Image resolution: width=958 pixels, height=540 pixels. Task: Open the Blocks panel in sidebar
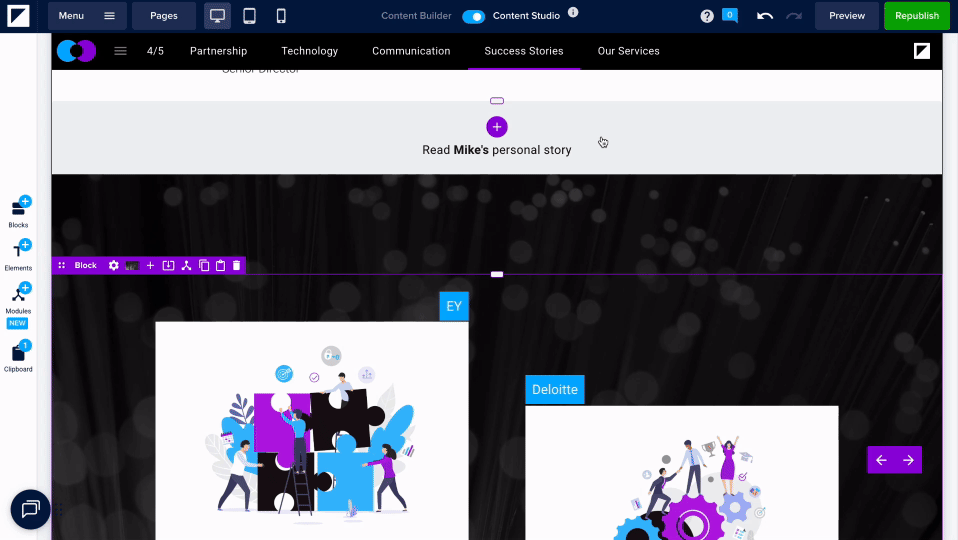[x=19, y=211]
